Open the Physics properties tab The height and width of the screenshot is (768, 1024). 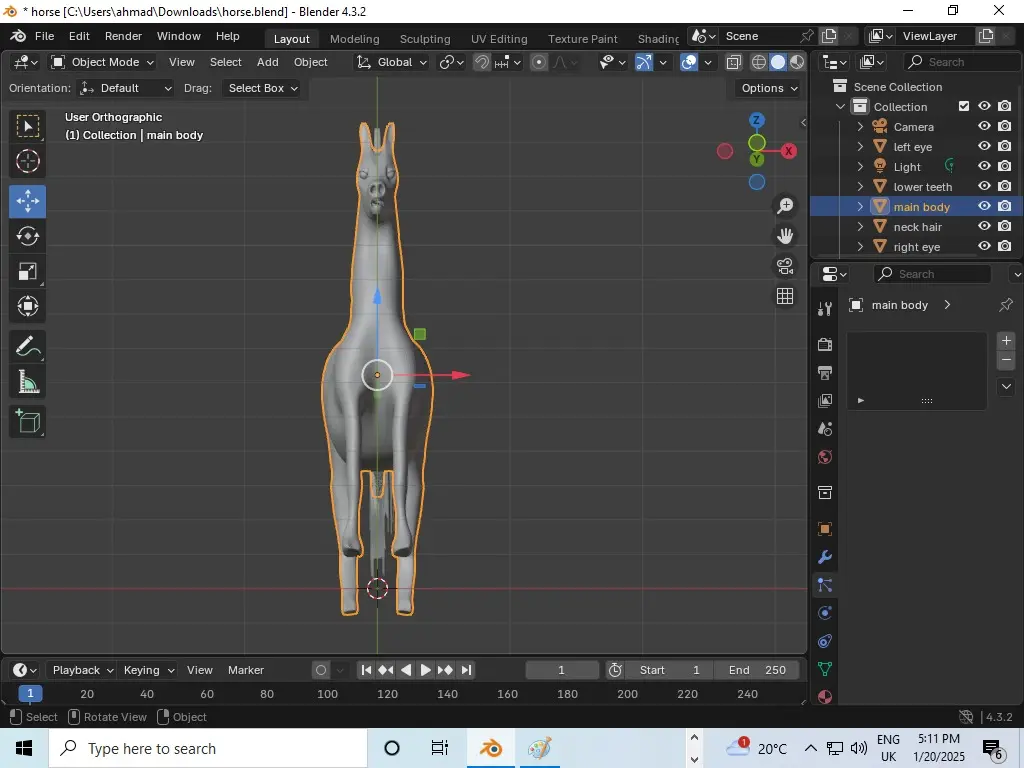tap(825, 613)
